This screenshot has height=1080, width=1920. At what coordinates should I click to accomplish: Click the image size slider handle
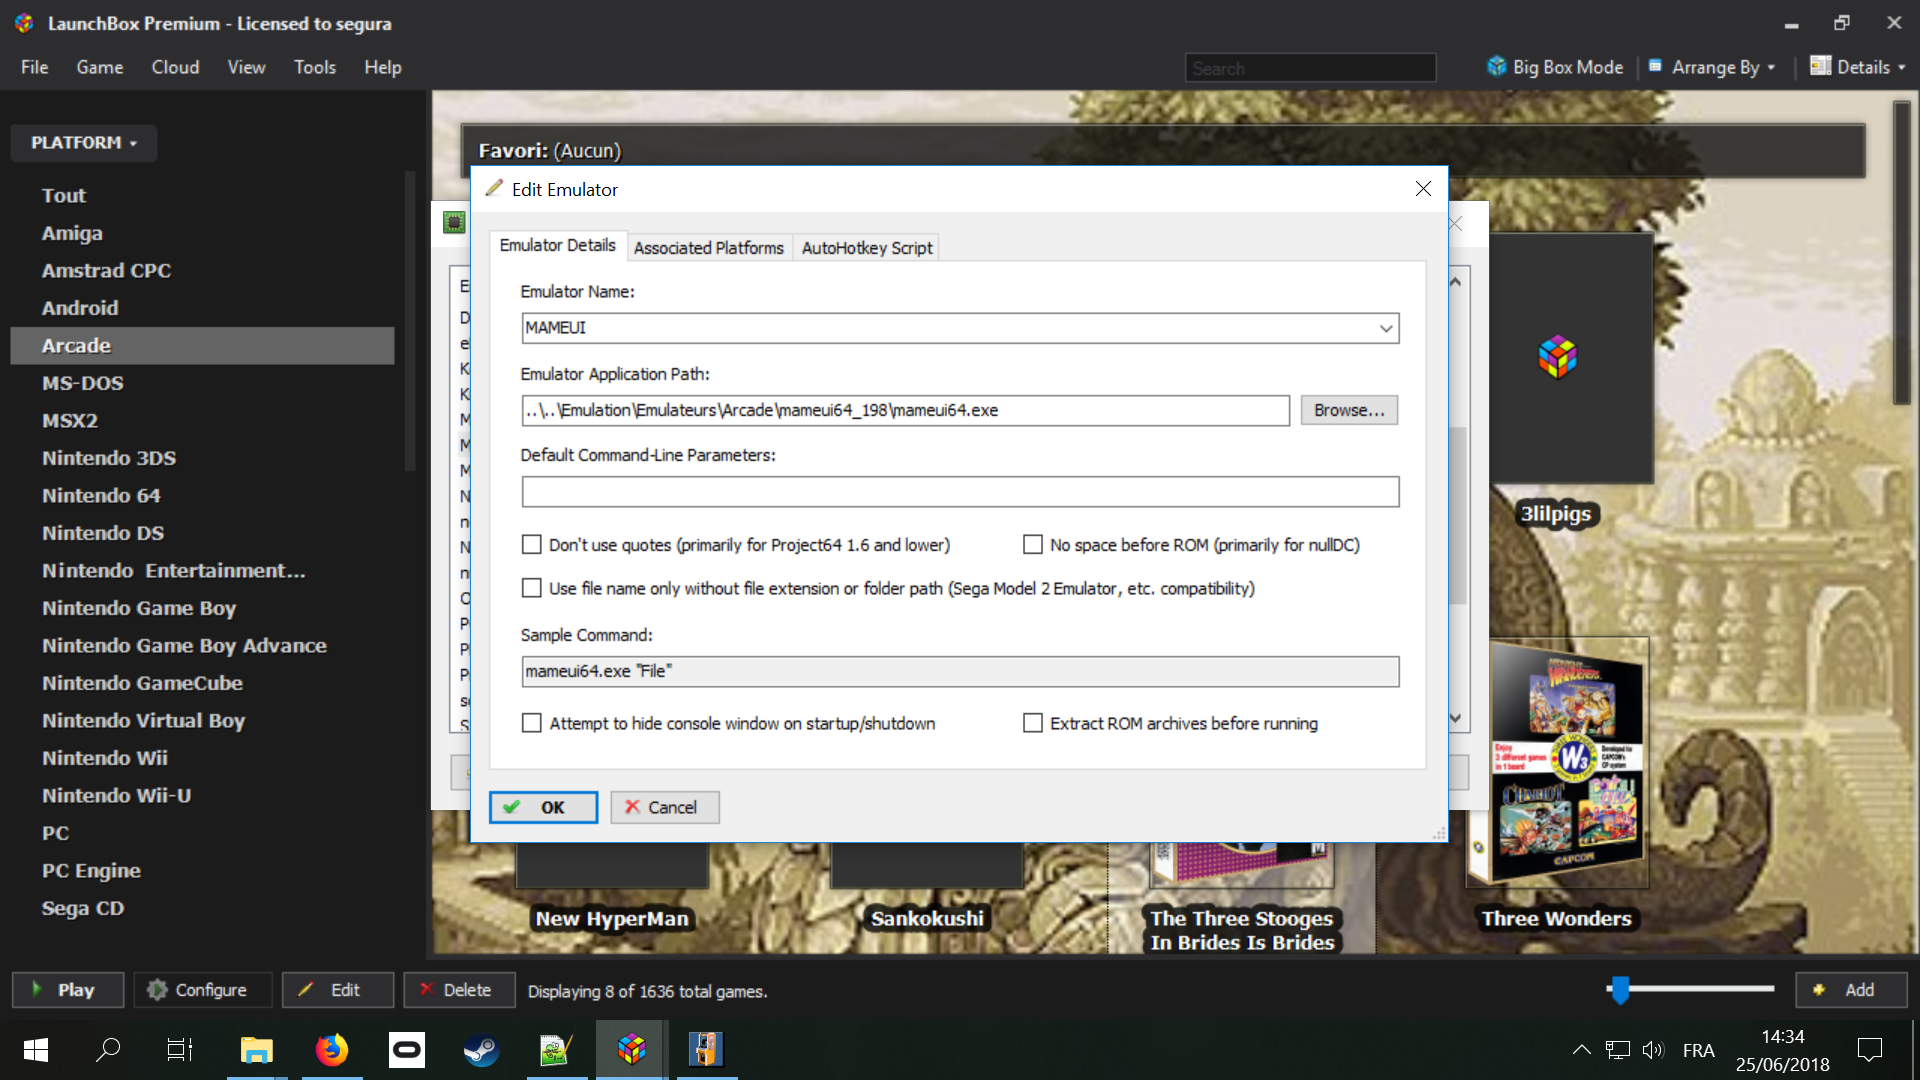(1620, 990)
